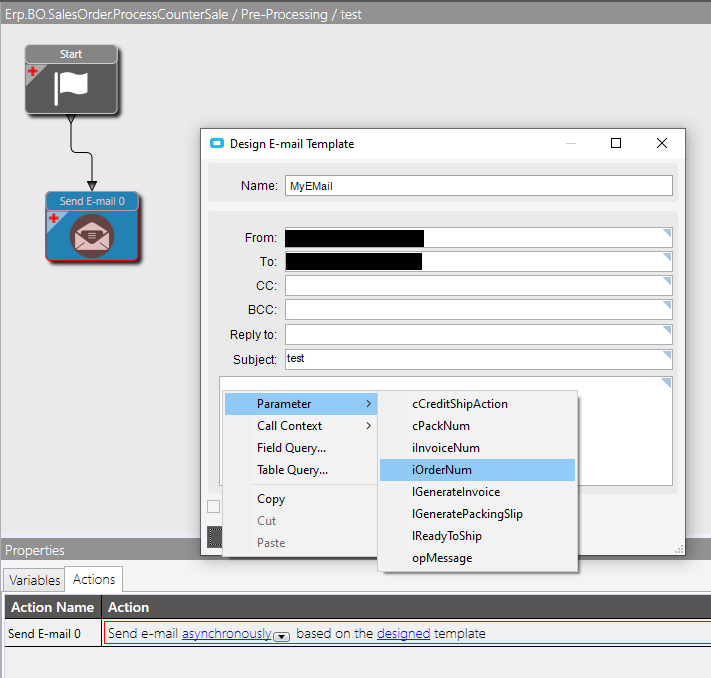Viewport: 711px width, 678px height.
Task: Click the dialog resize grip corner
Action: pos(679,549)
